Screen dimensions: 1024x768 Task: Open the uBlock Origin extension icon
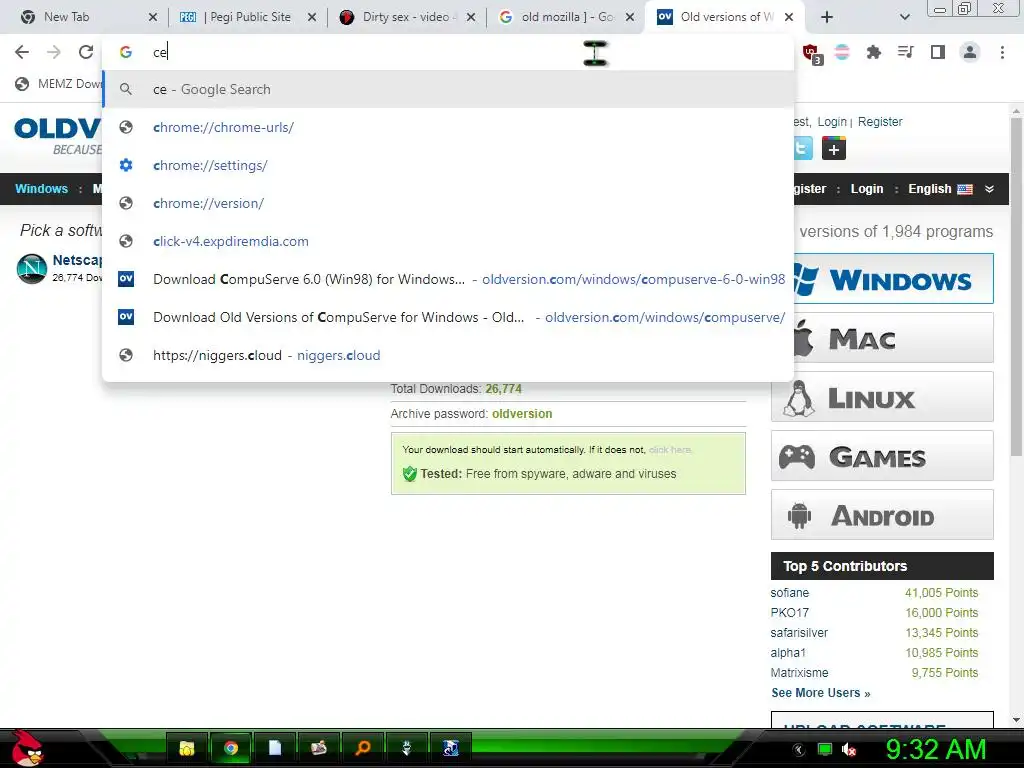[x=812, y=54]
